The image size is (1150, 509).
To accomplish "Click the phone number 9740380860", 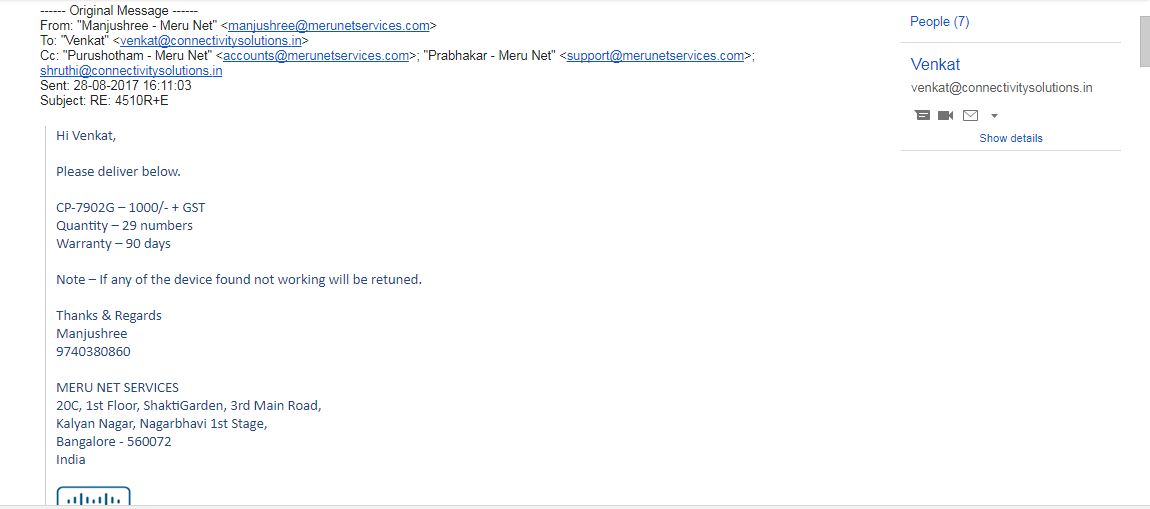I will (x=93, y=351).
